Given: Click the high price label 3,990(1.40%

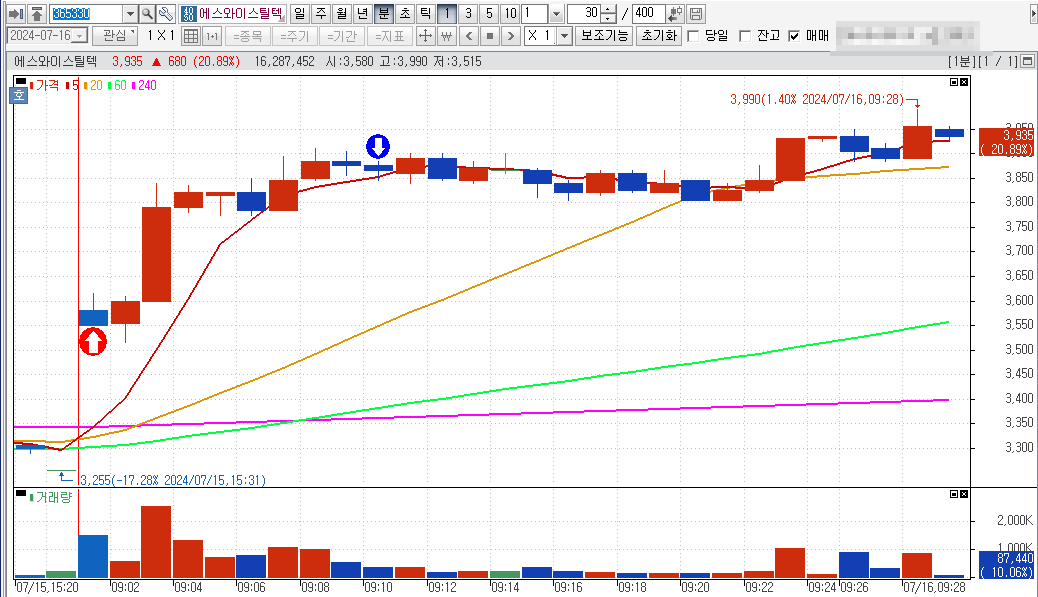Looking at the screenshot, I should [x=762, y=99].
